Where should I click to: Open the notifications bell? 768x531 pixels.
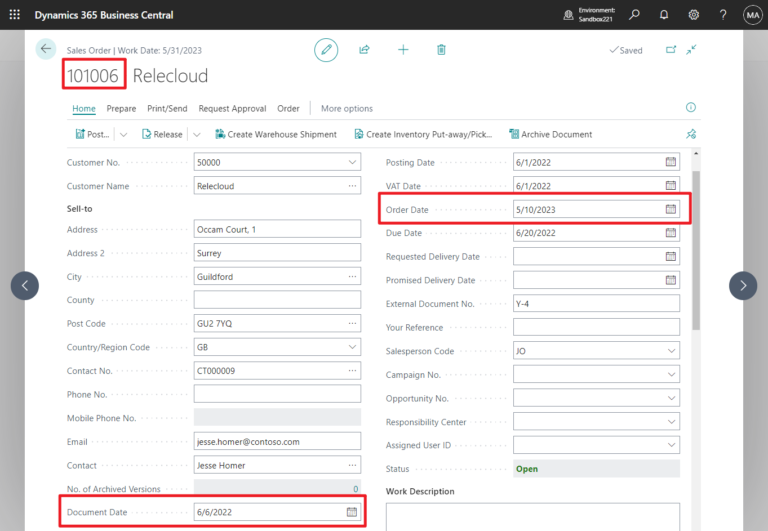coord(664,15)
